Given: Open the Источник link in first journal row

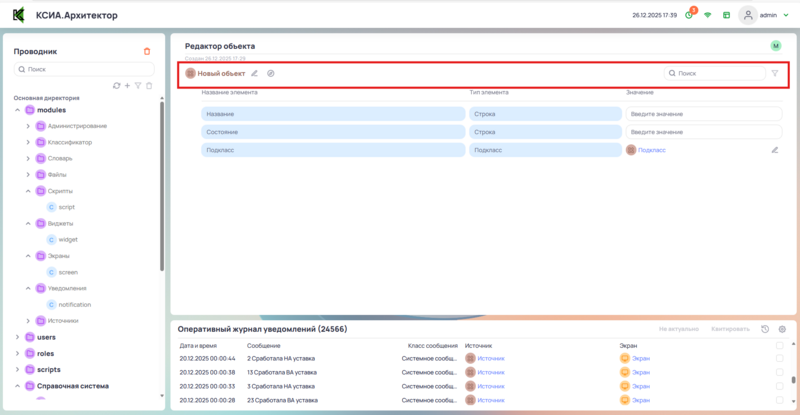Looking at the screenshot, I should click(491, 358).
